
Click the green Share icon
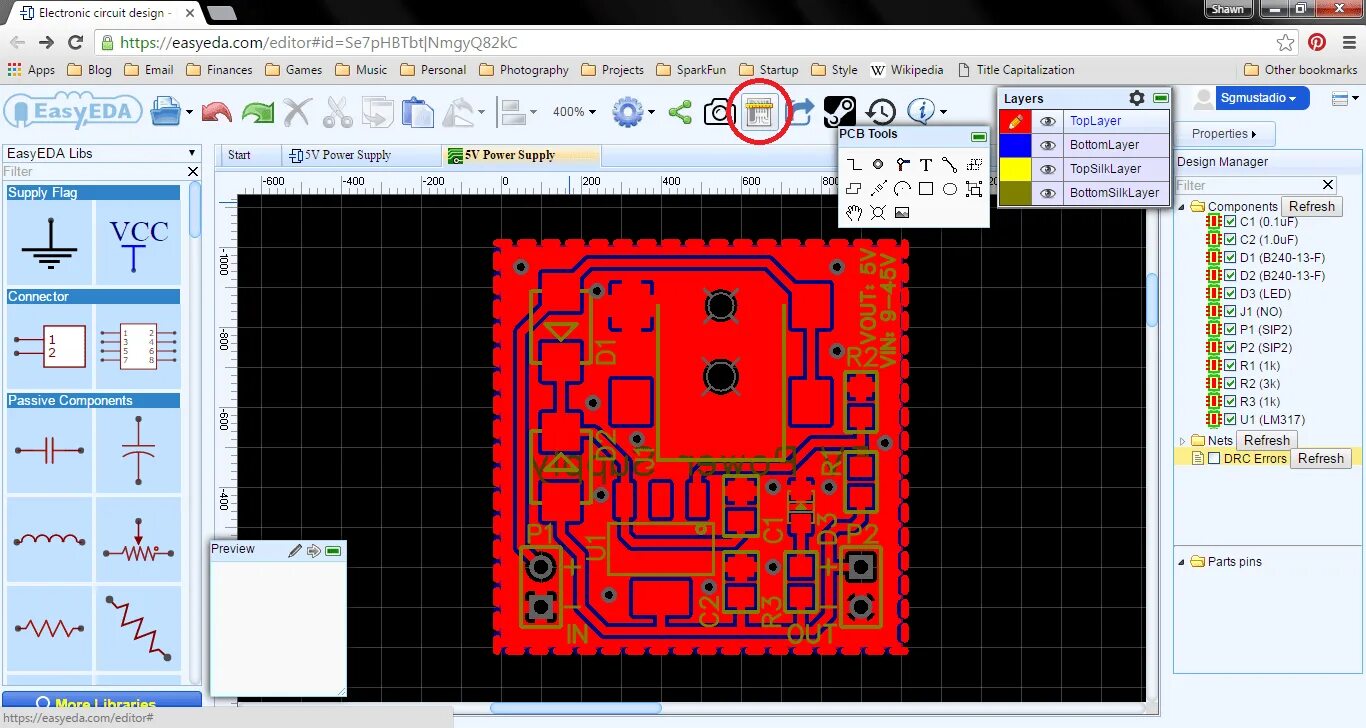680,111
